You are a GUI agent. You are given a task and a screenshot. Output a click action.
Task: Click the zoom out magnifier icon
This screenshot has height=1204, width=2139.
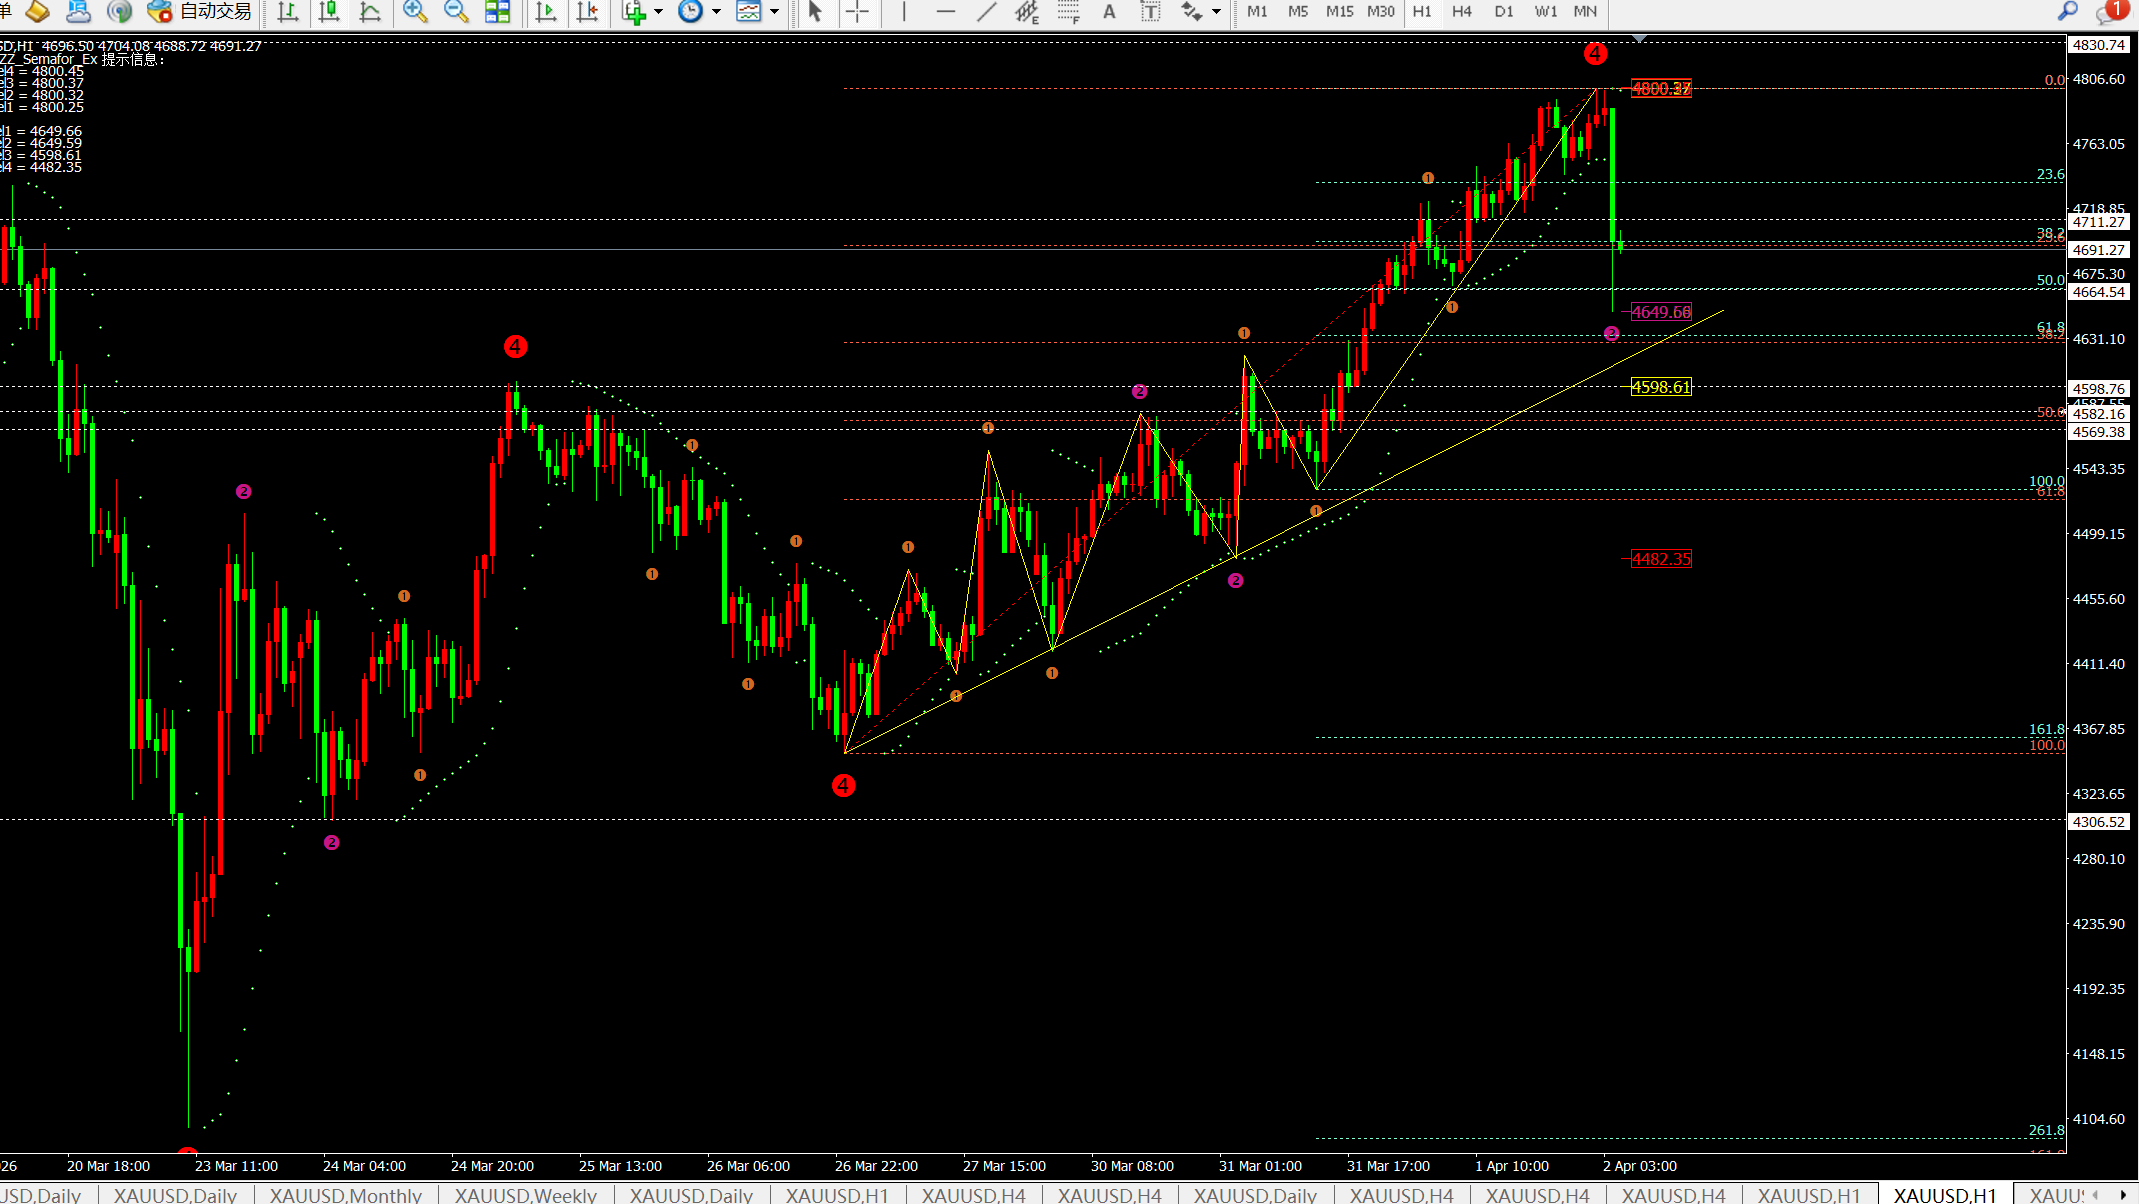[455, 12]
